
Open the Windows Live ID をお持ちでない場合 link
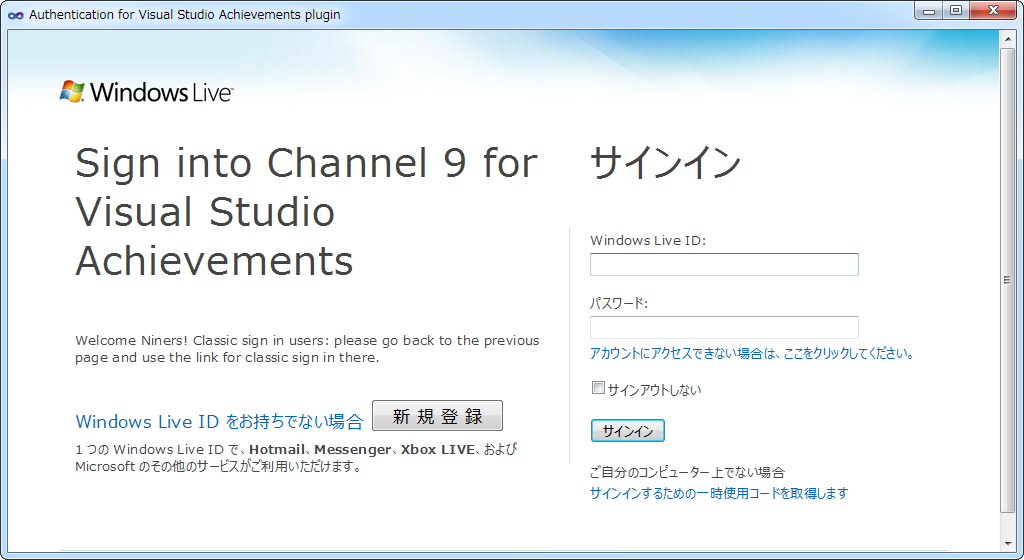219,422
